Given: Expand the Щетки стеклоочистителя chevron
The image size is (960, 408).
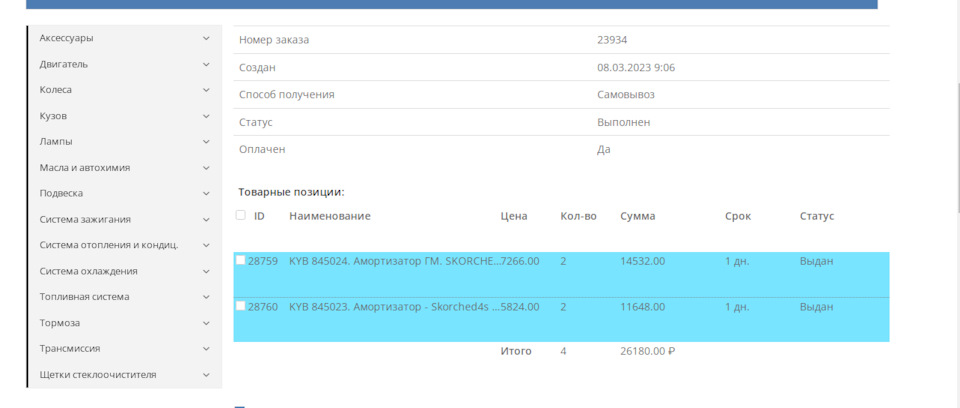Looking at the screenshot, I should click(x=206, y=375).
